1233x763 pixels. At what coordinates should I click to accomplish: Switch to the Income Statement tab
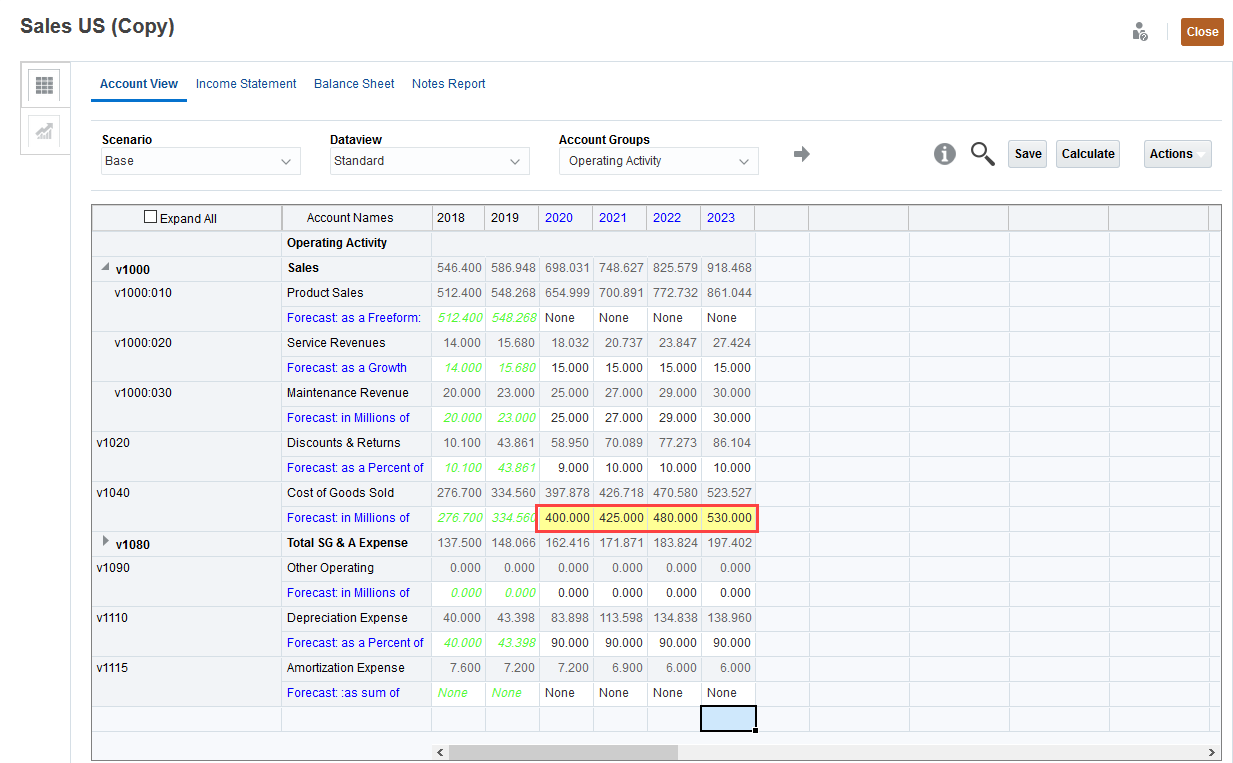[x=246, y=84]
